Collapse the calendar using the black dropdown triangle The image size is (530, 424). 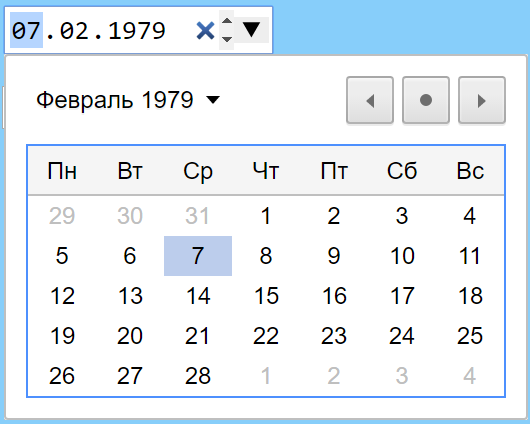coord(251,30)
